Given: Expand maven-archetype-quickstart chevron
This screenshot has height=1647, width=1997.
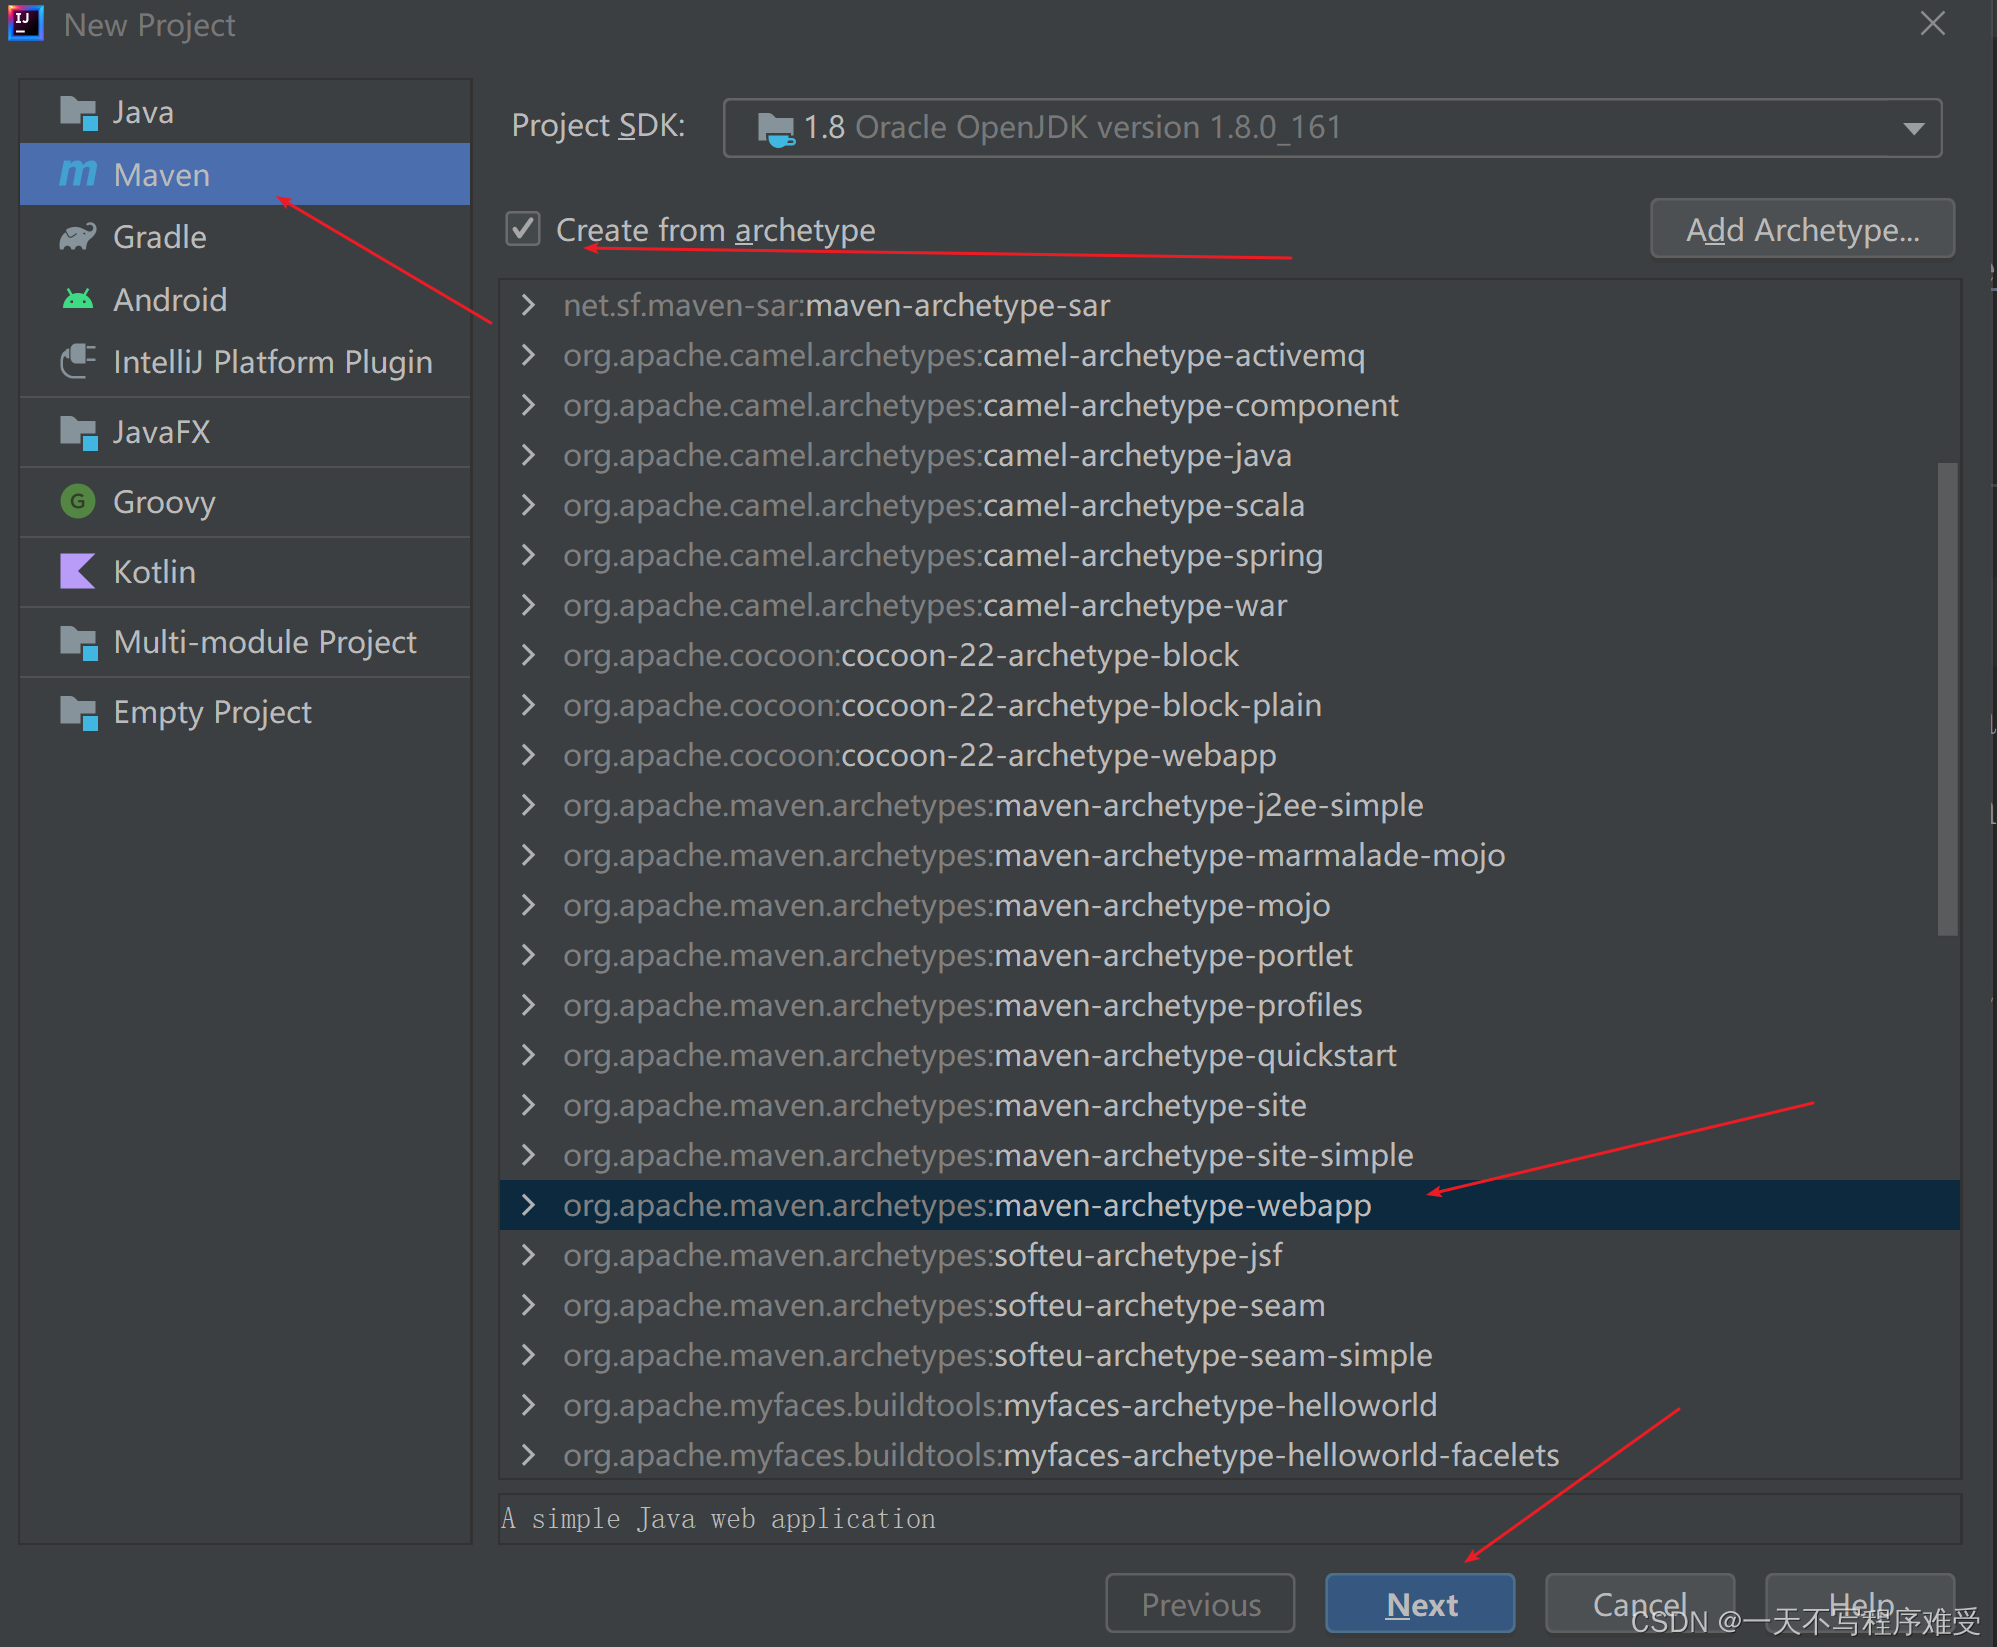Looking at the screenshot, I should click(x=528, y=1055).
